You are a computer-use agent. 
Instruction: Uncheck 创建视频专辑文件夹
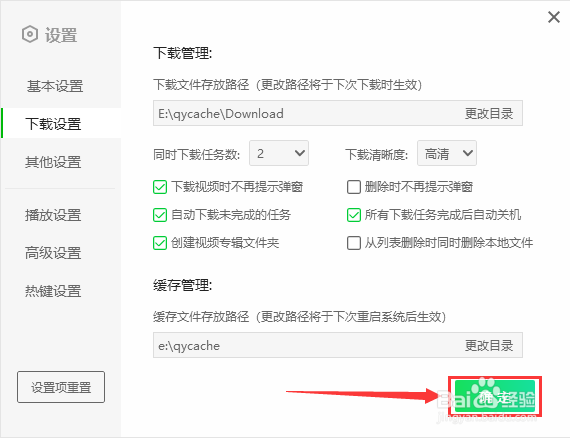pos(160,243)
